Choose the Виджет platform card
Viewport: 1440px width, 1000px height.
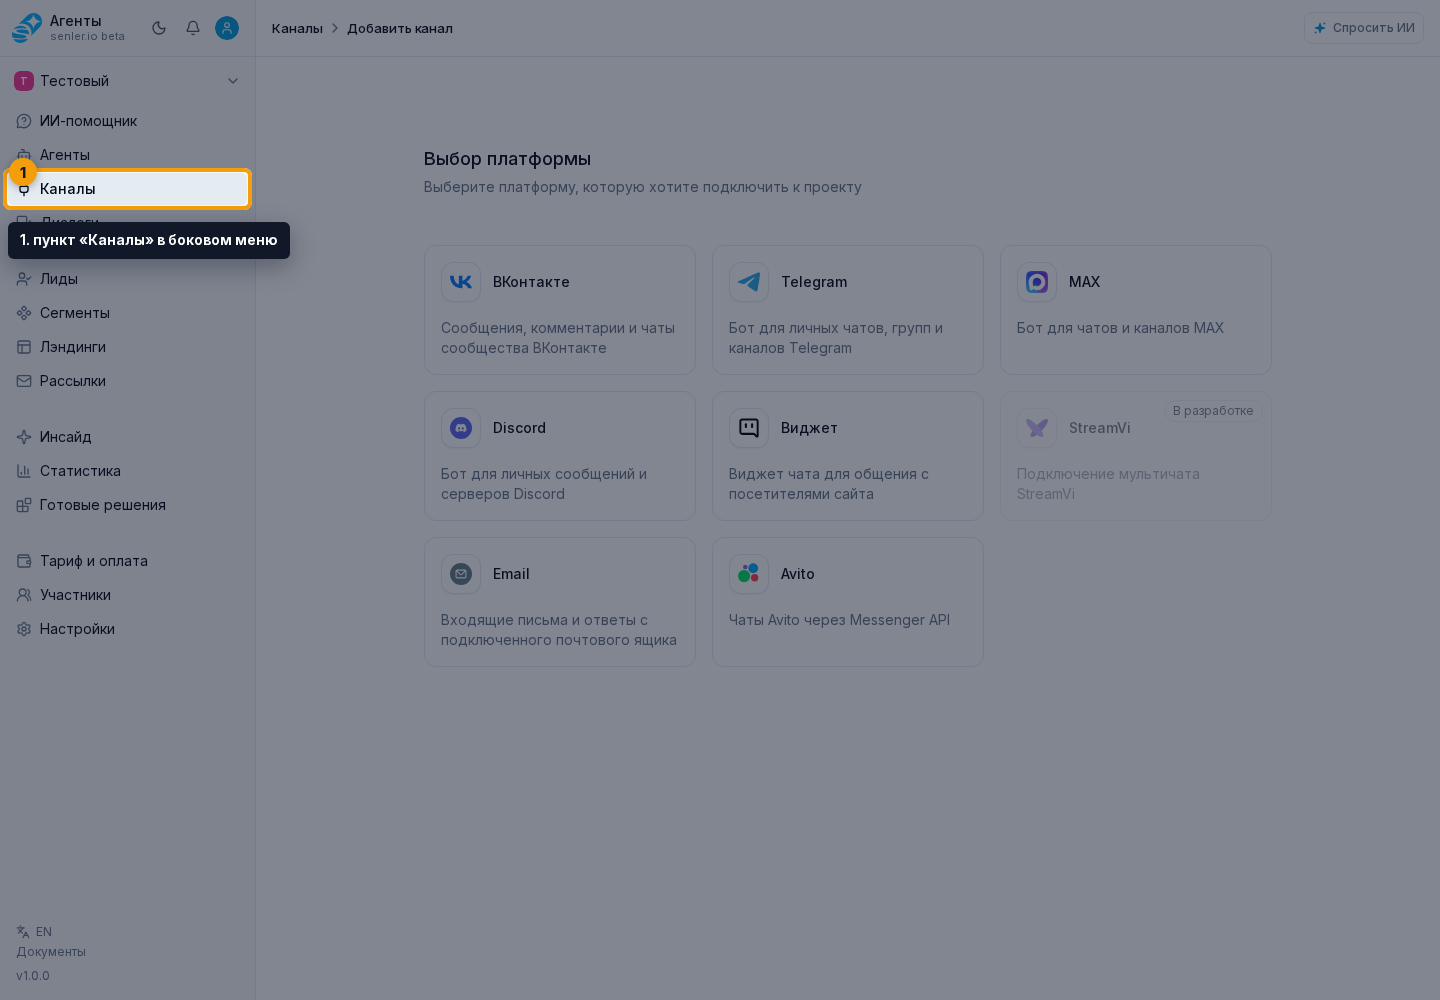[x=848, y=456]
